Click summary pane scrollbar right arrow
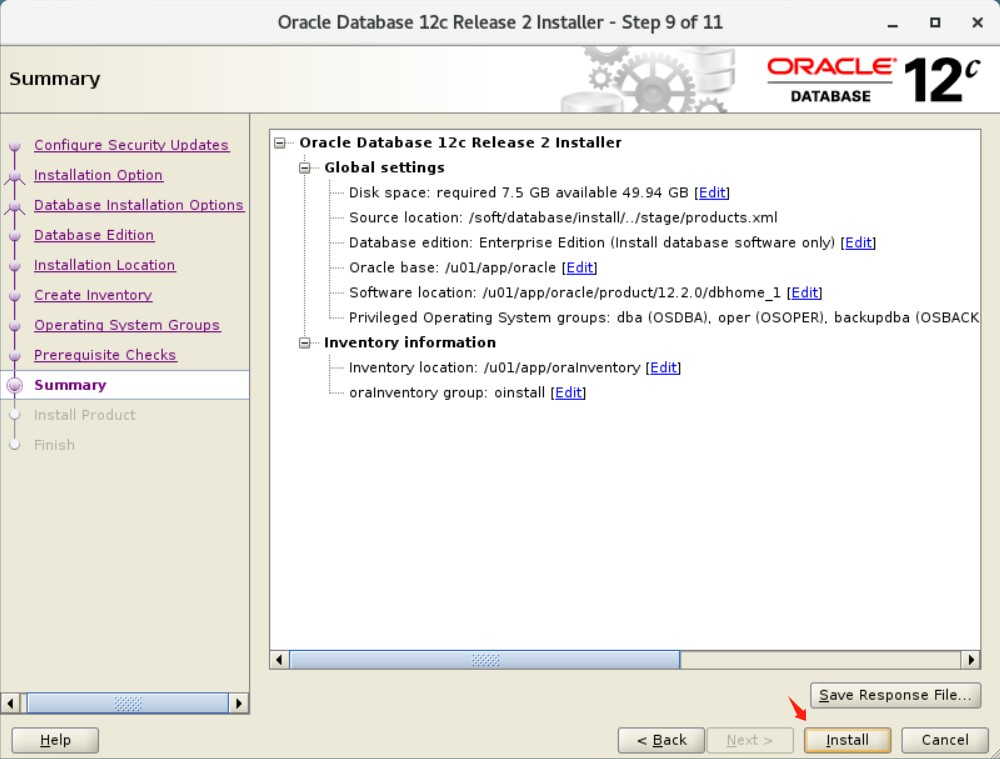 tap(971, 660)
